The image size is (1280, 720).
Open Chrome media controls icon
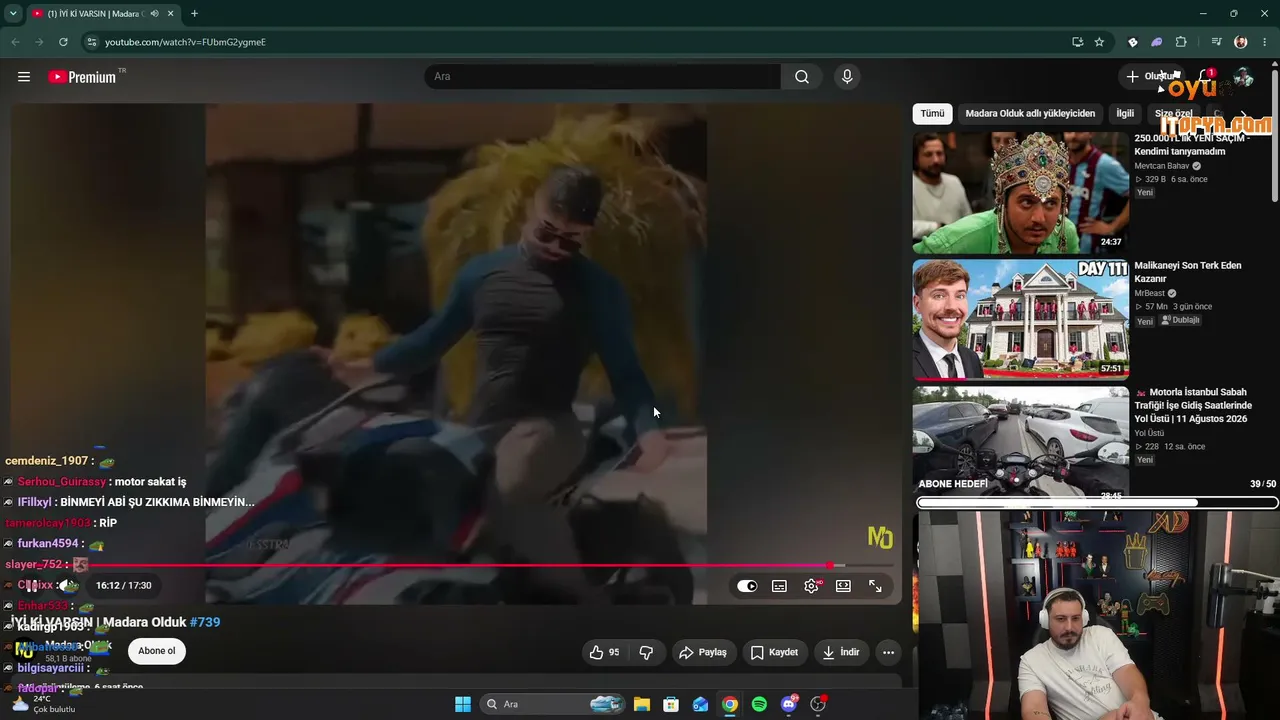pyautogui.click(x=1216, y=42)
